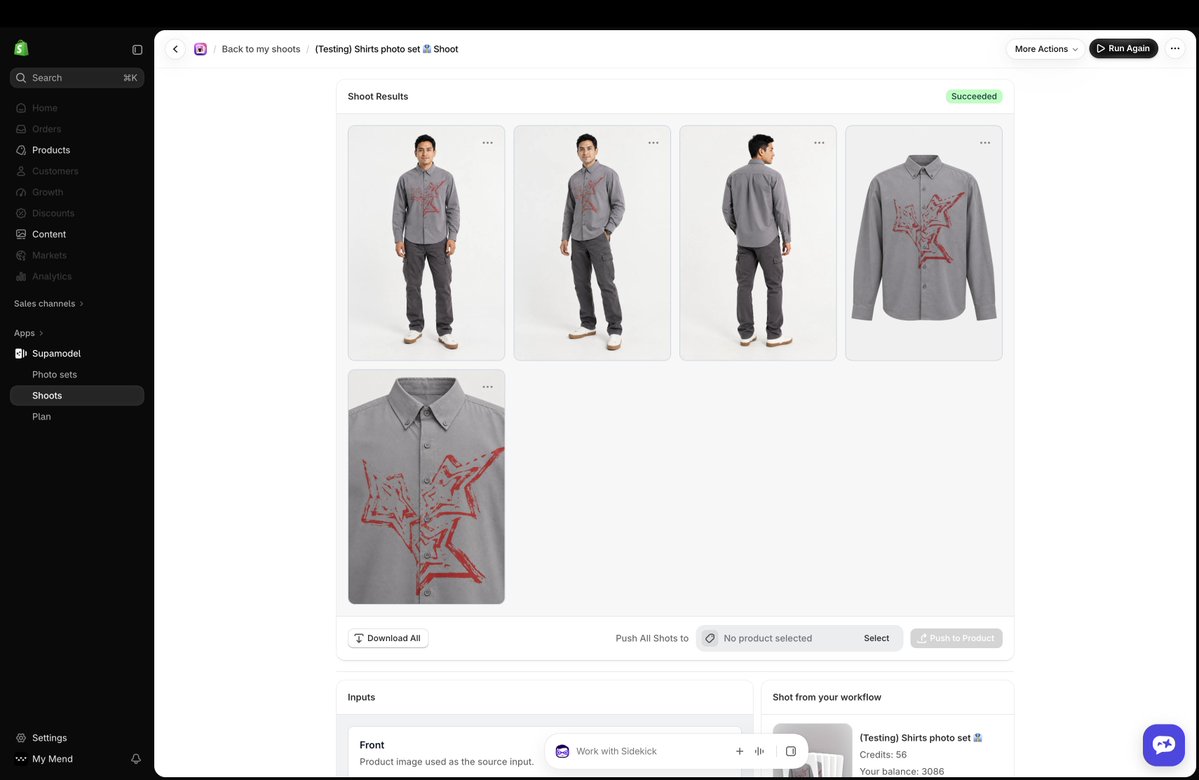Expand Sales channels section
This screenshot has height=780, width=1199.
49,304
